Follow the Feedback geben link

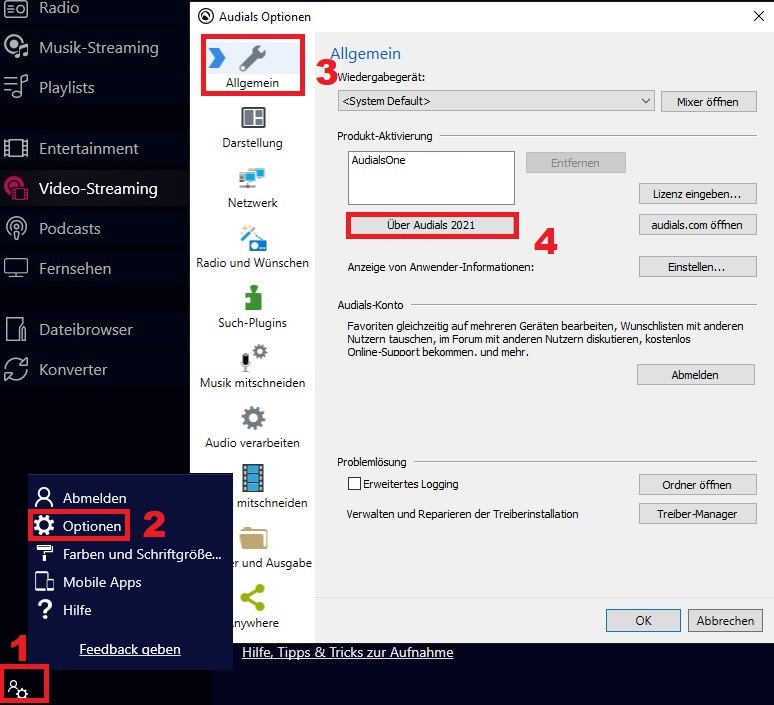[x=130, y=649]
